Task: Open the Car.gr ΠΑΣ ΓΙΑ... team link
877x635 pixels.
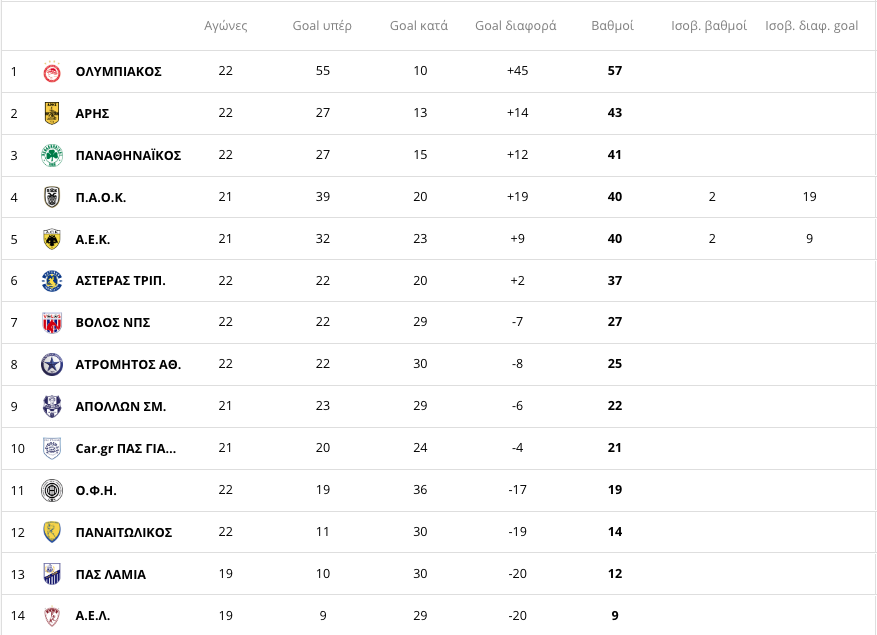Action: click(126, 449)
